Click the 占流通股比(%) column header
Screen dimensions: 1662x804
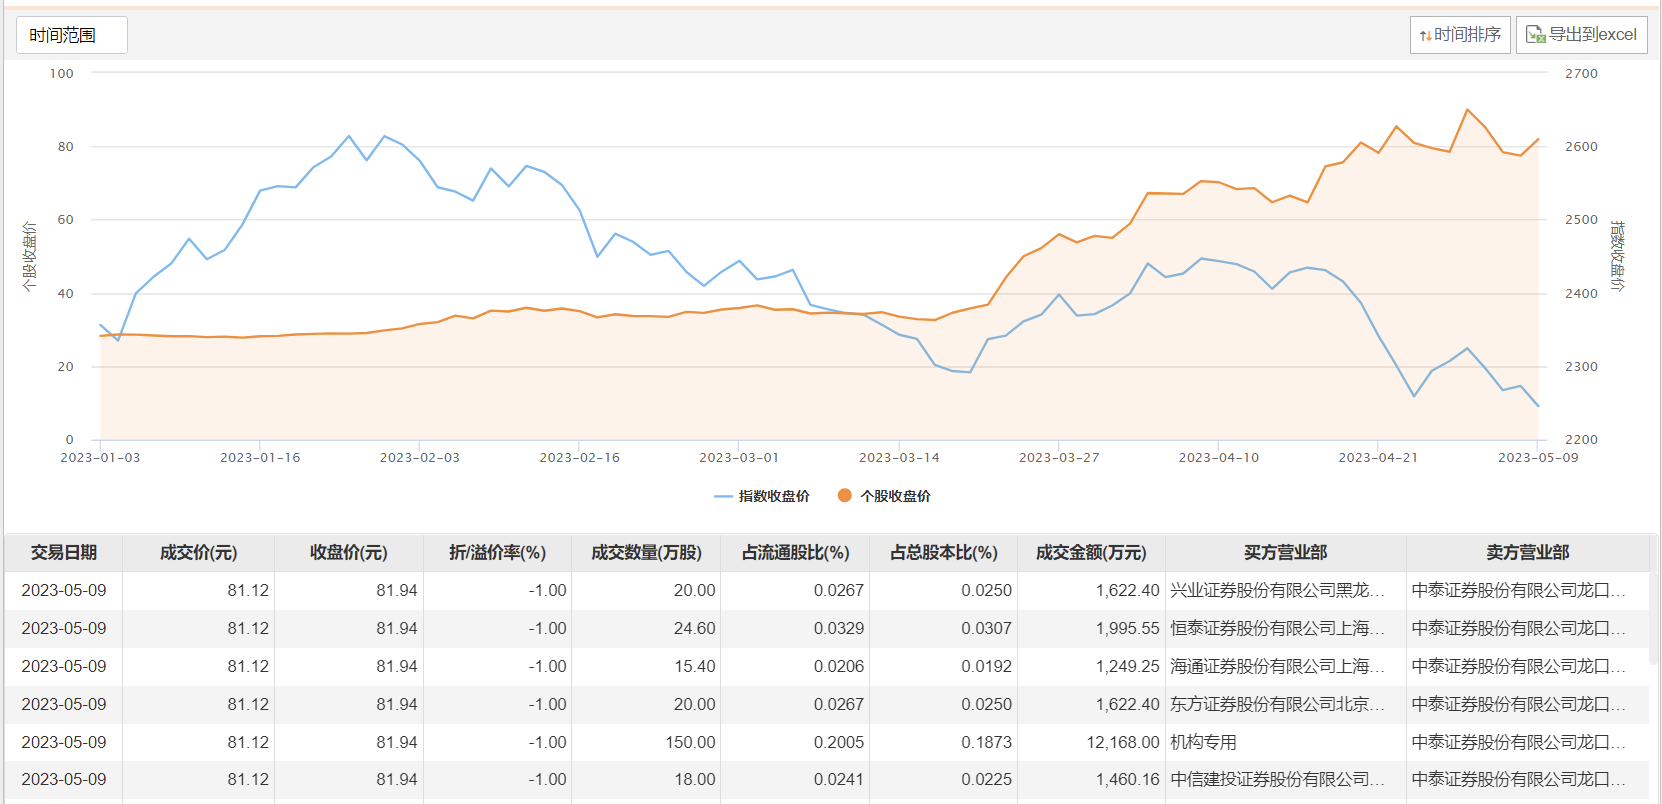(795, 553)
